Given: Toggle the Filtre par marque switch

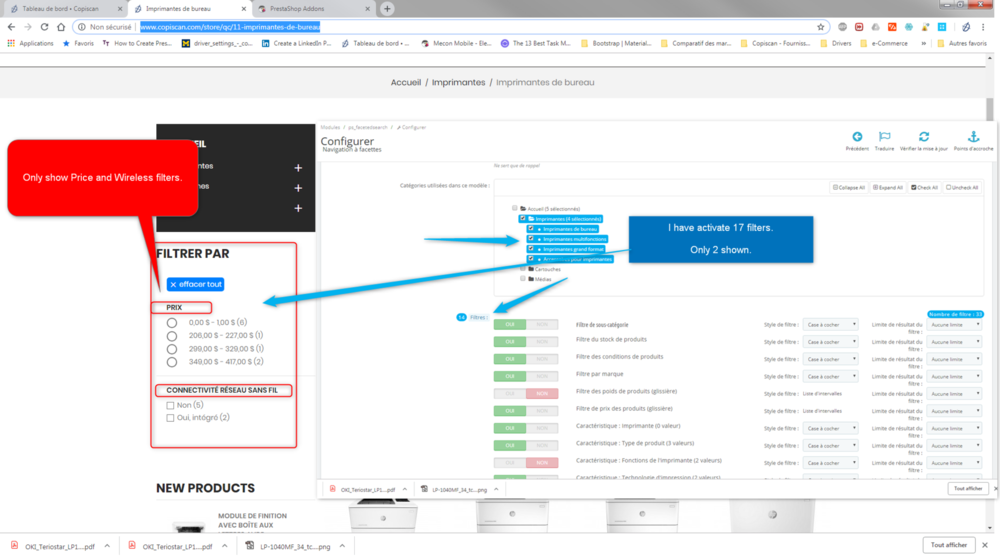Looking at the screenshot, I should (x=526, y=376).
